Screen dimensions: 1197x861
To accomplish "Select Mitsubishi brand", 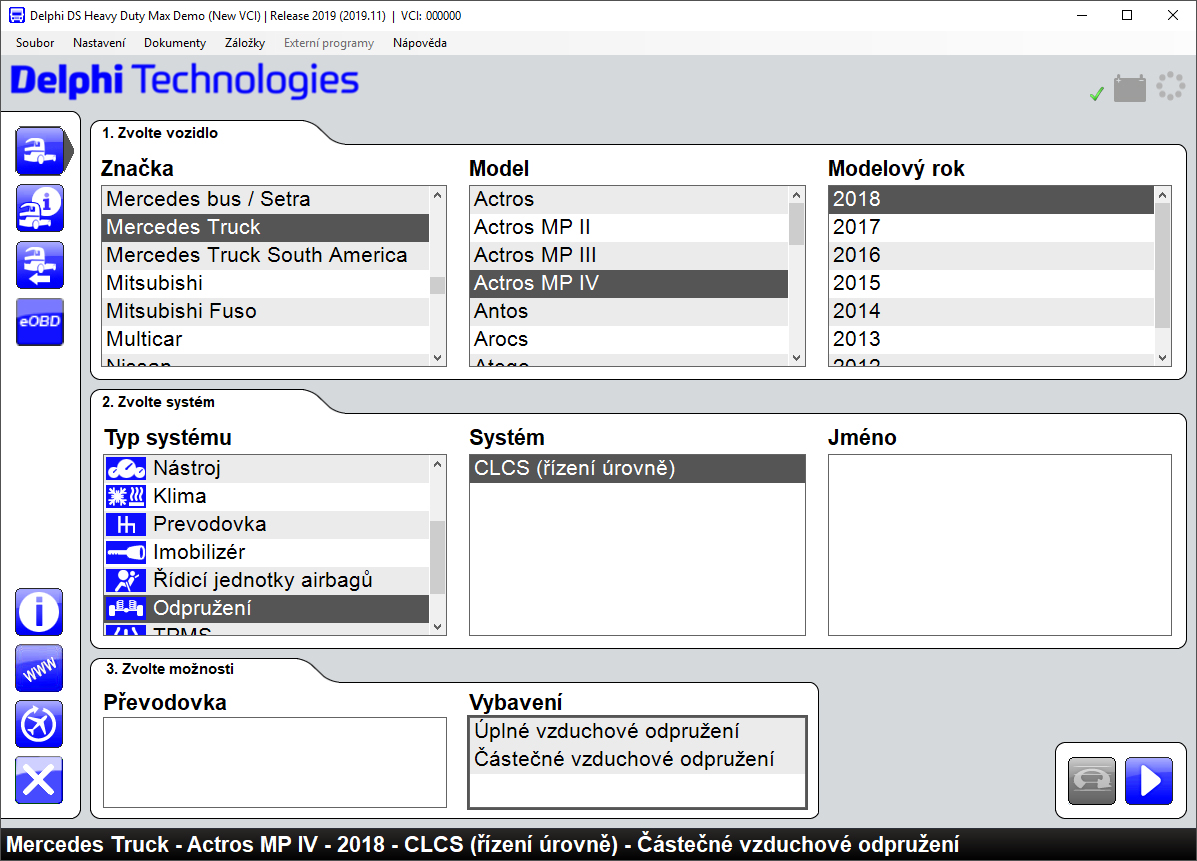I will 266,284.
